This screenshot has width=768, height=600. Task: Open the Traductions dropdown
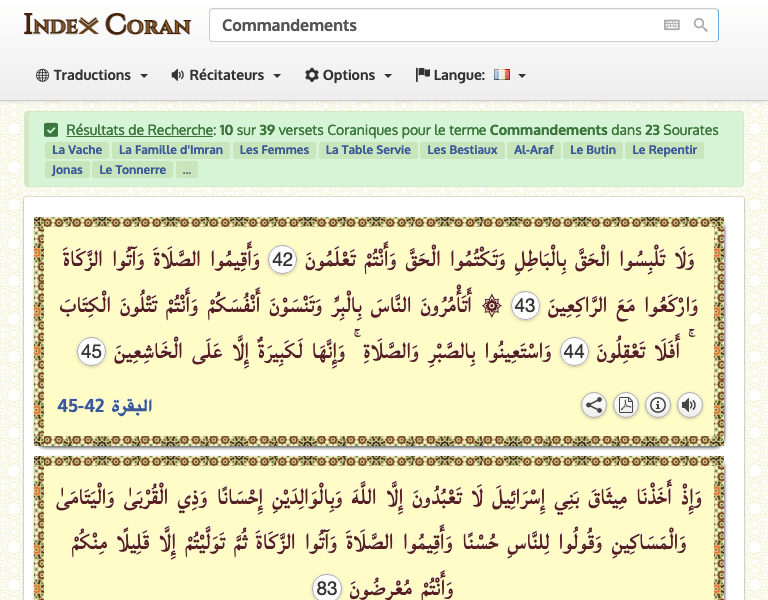click(92, 75)
